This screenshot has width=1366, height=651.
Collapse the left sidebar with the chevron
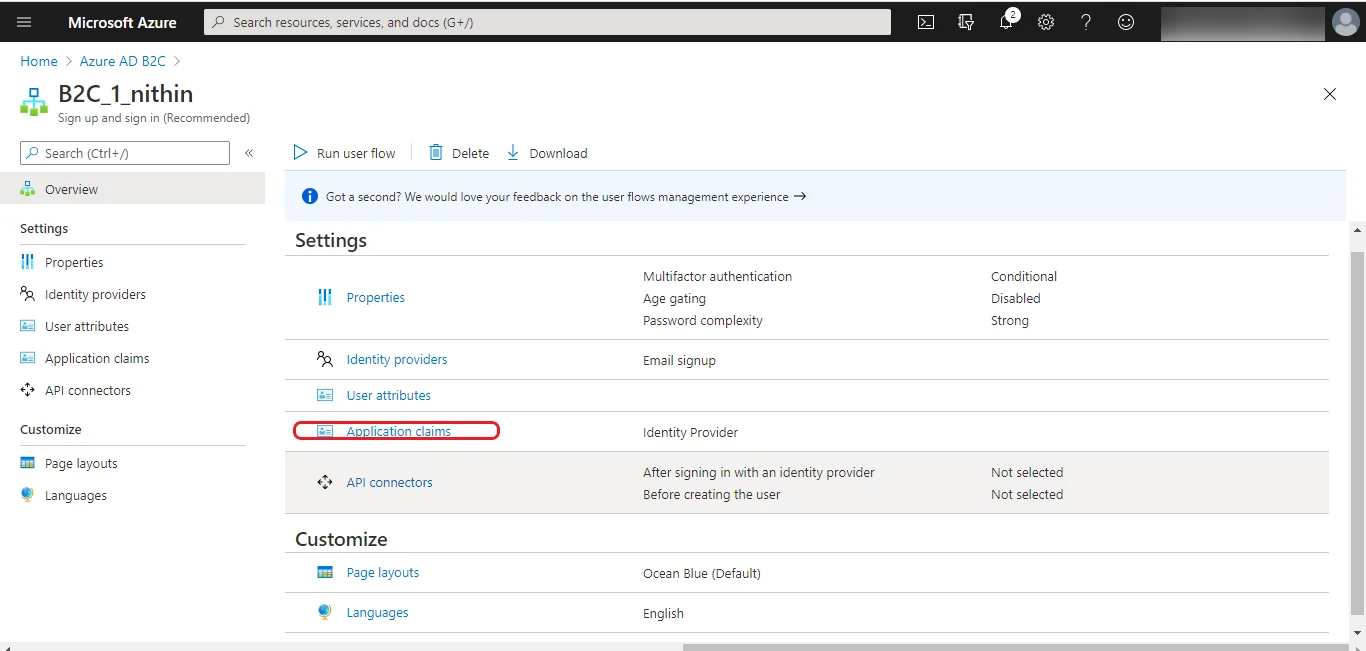click(249, 153)
